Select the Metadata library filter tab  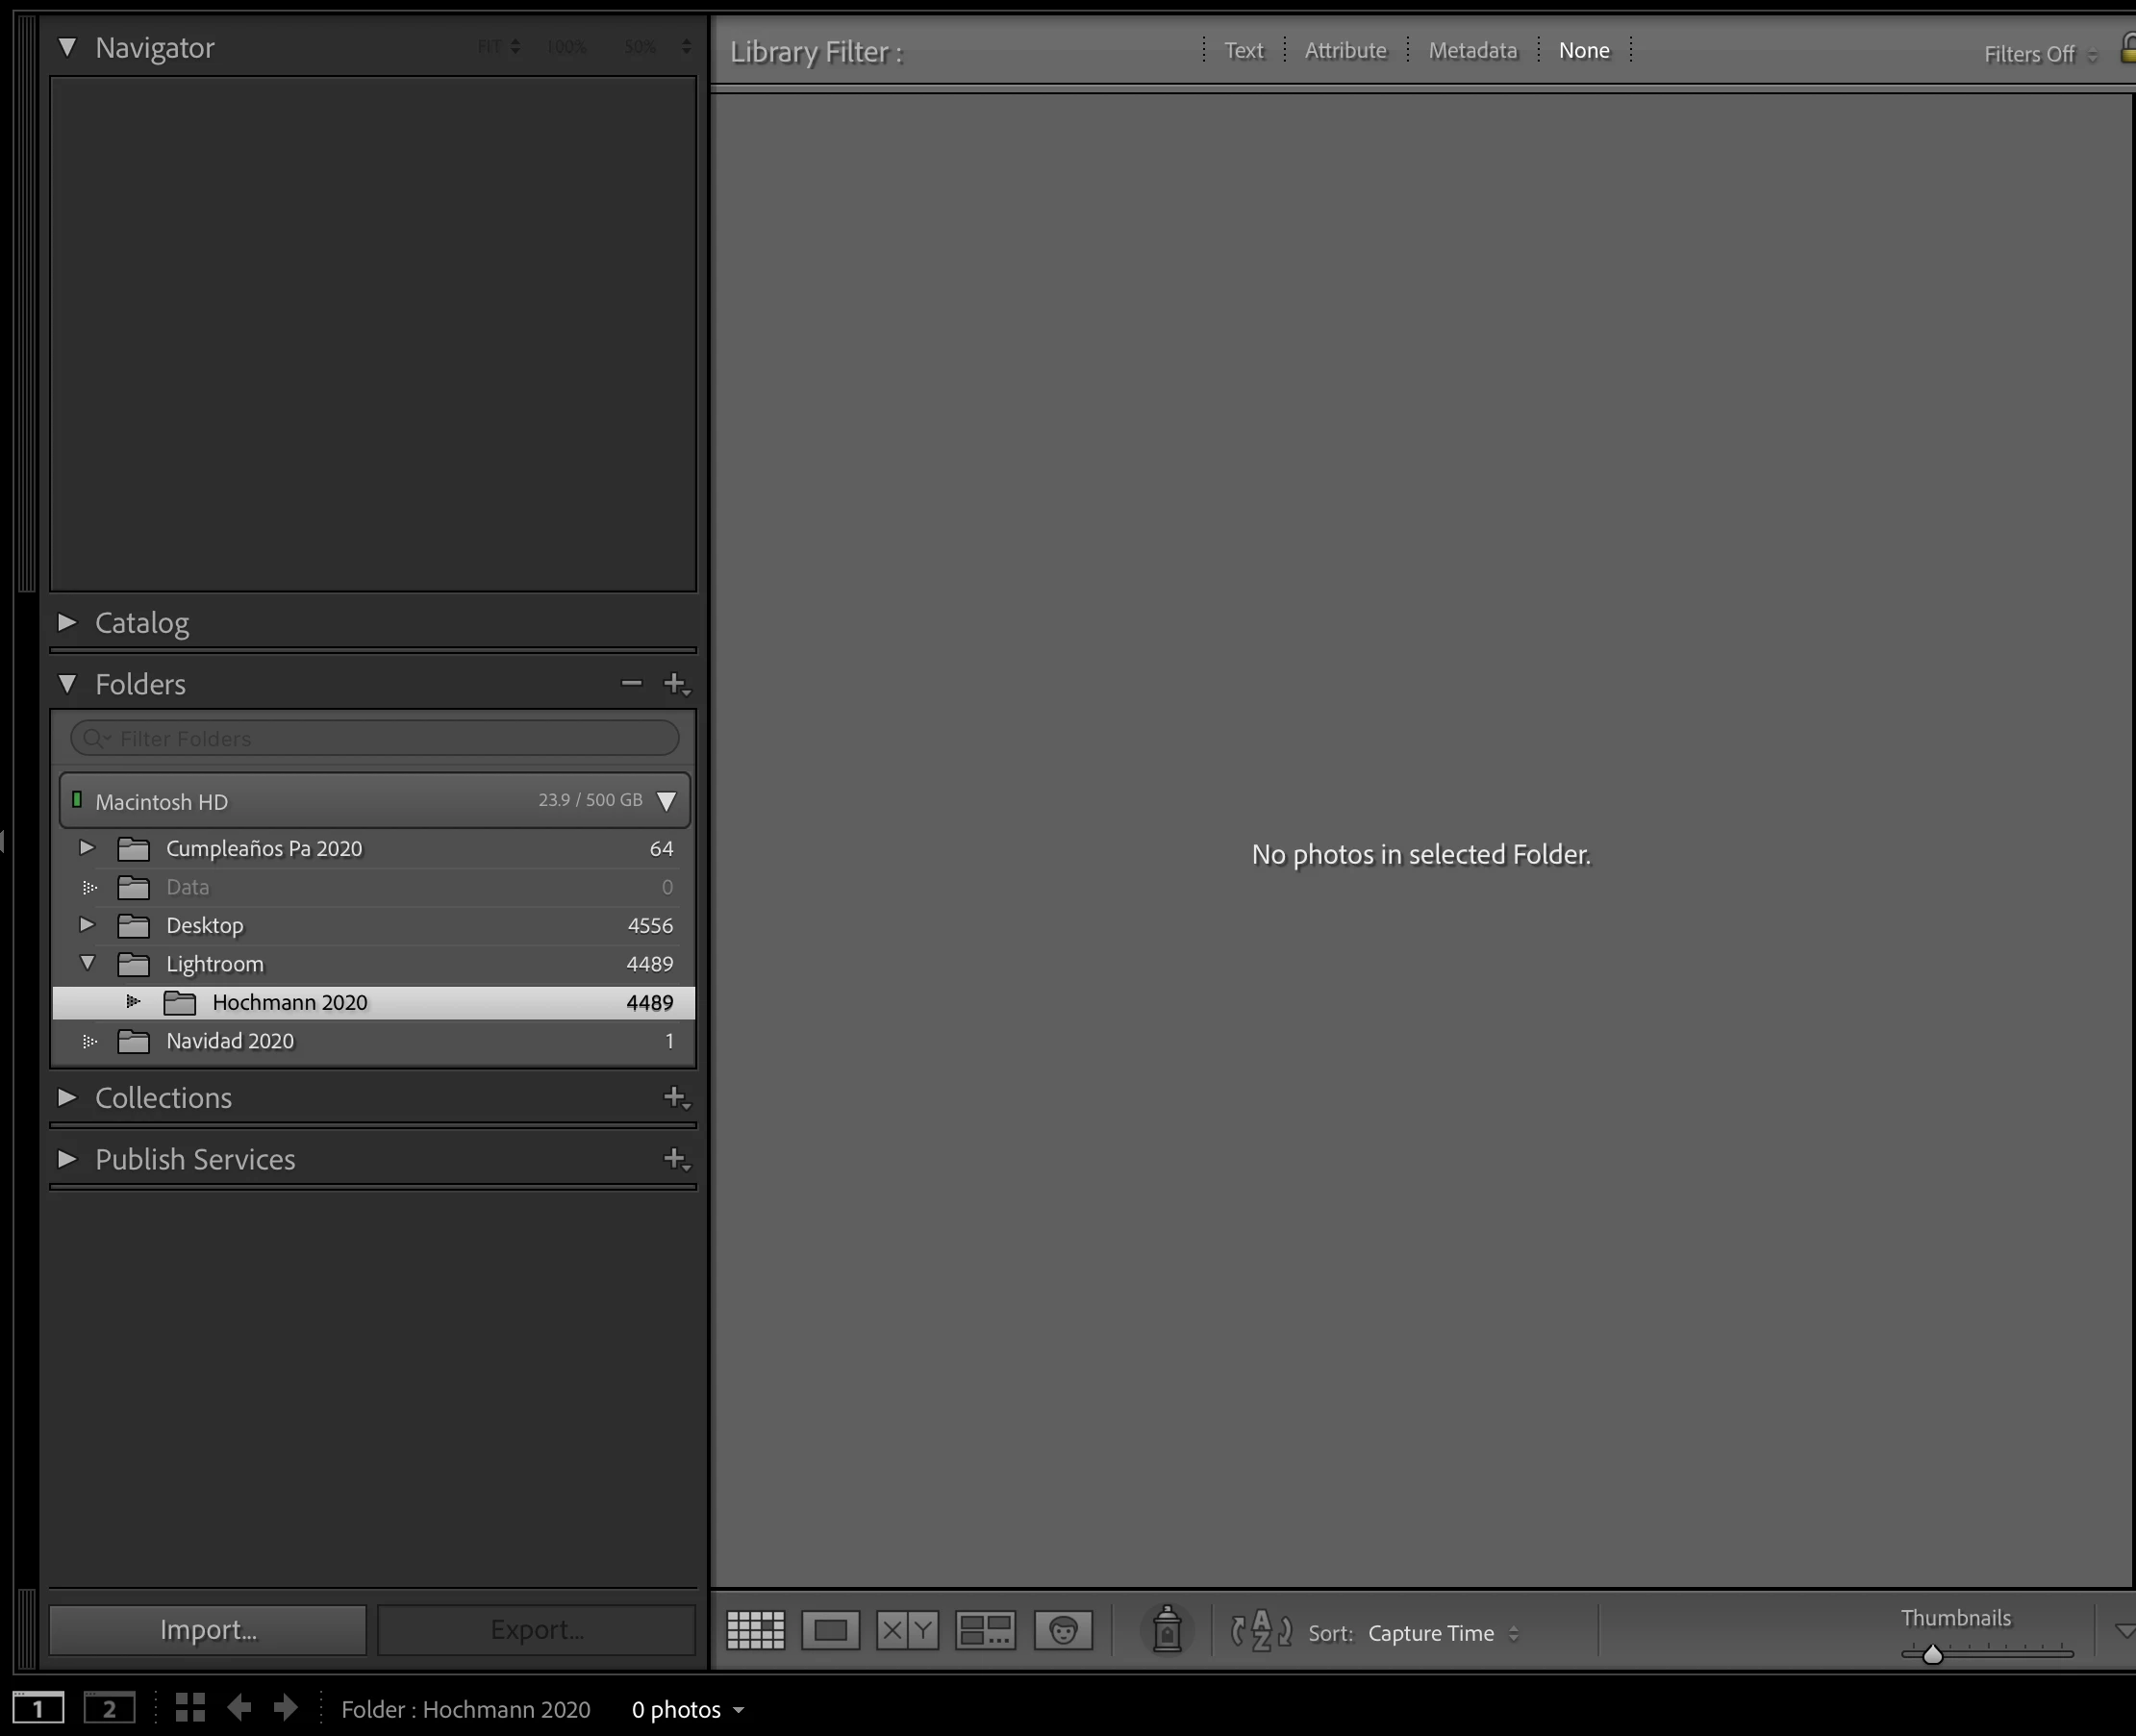[x=1472, y=50]
